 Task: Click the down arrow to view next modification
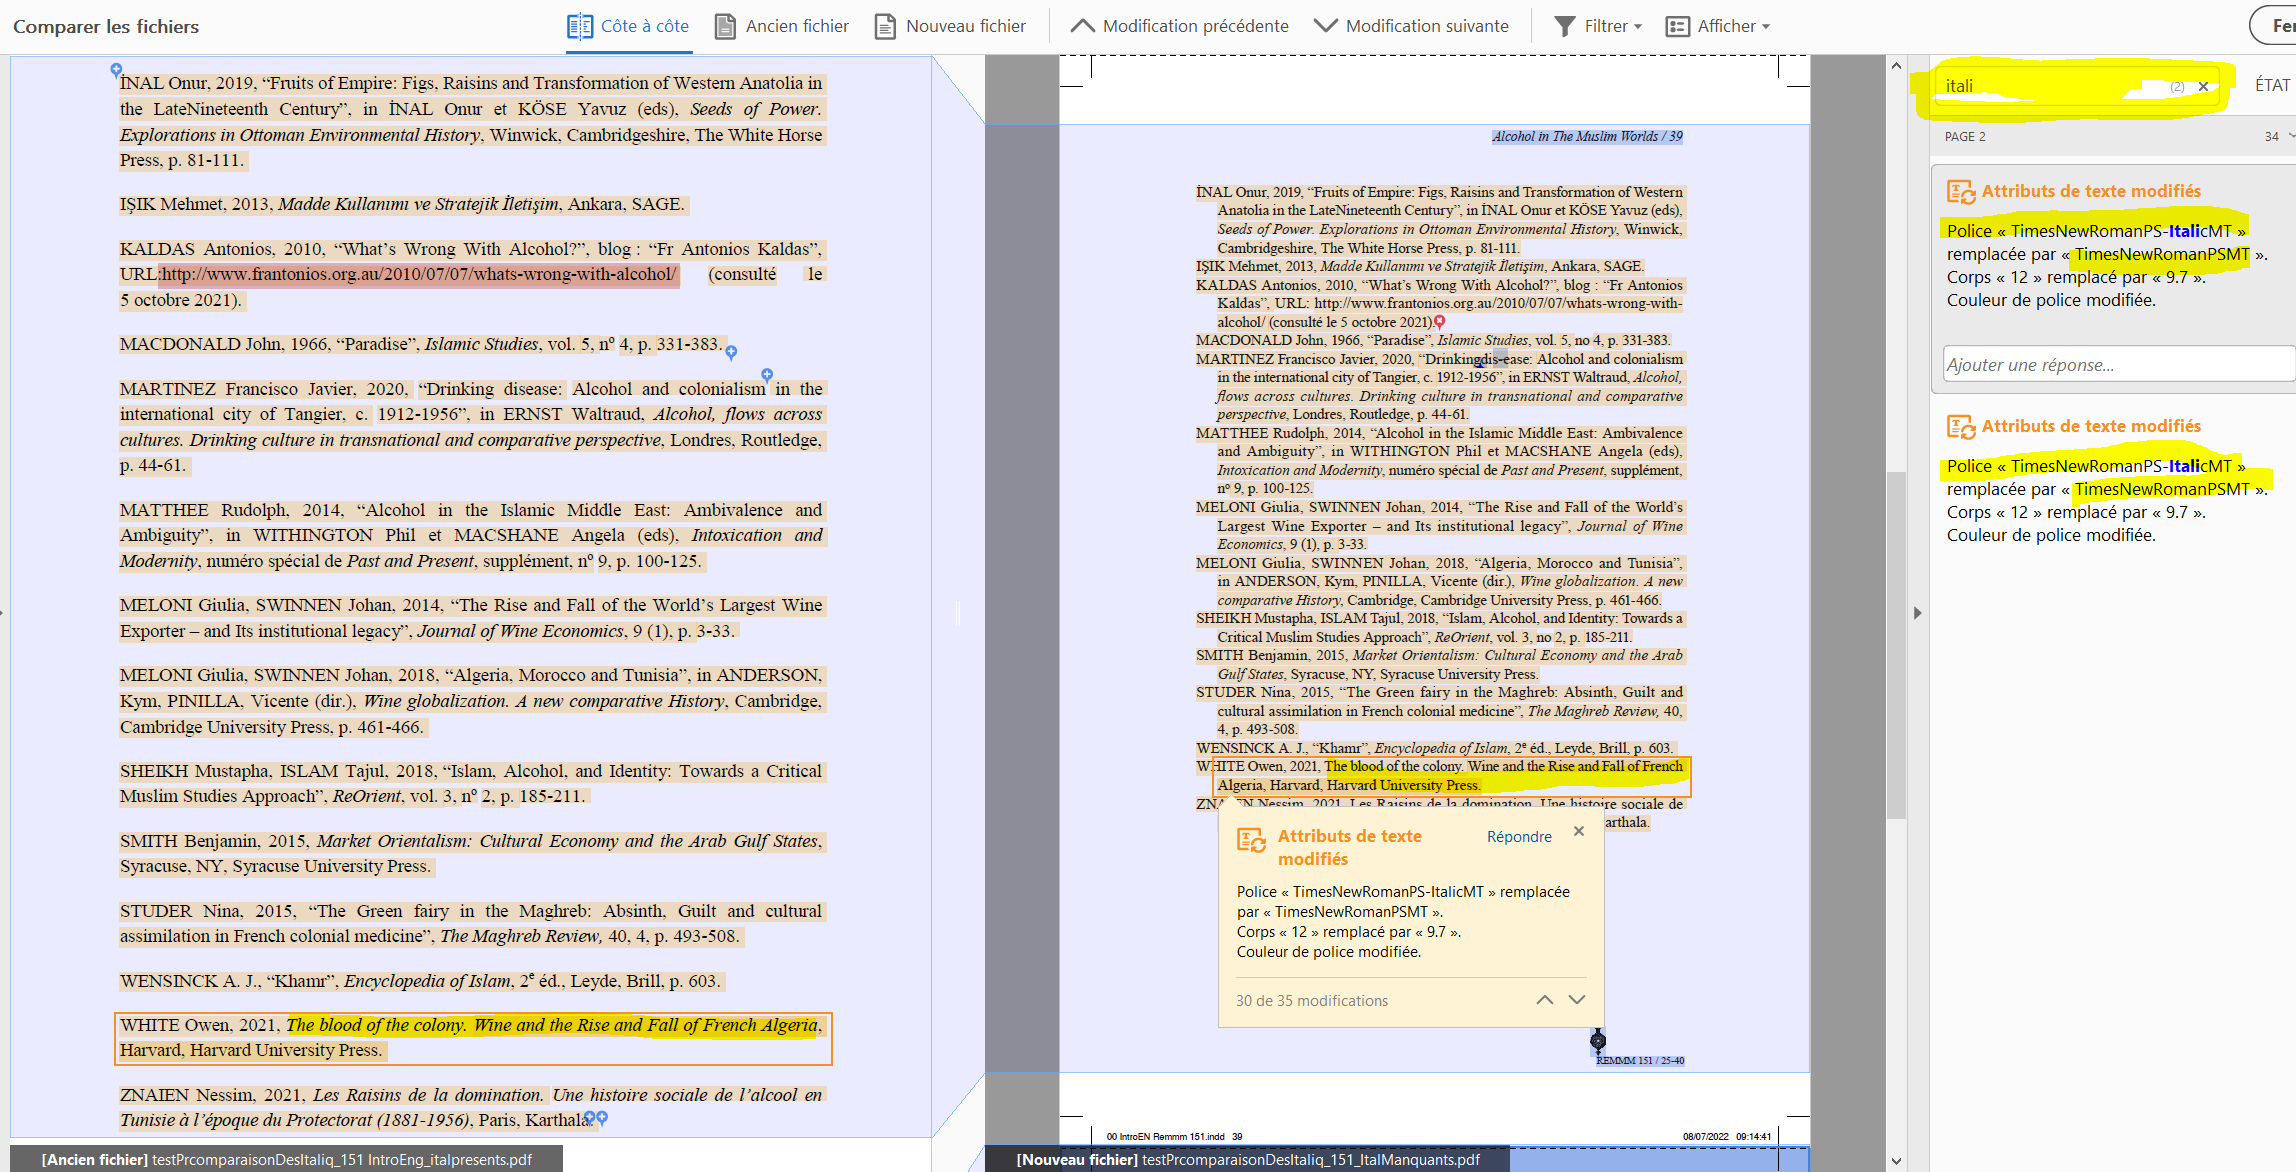click(1578, 999)
